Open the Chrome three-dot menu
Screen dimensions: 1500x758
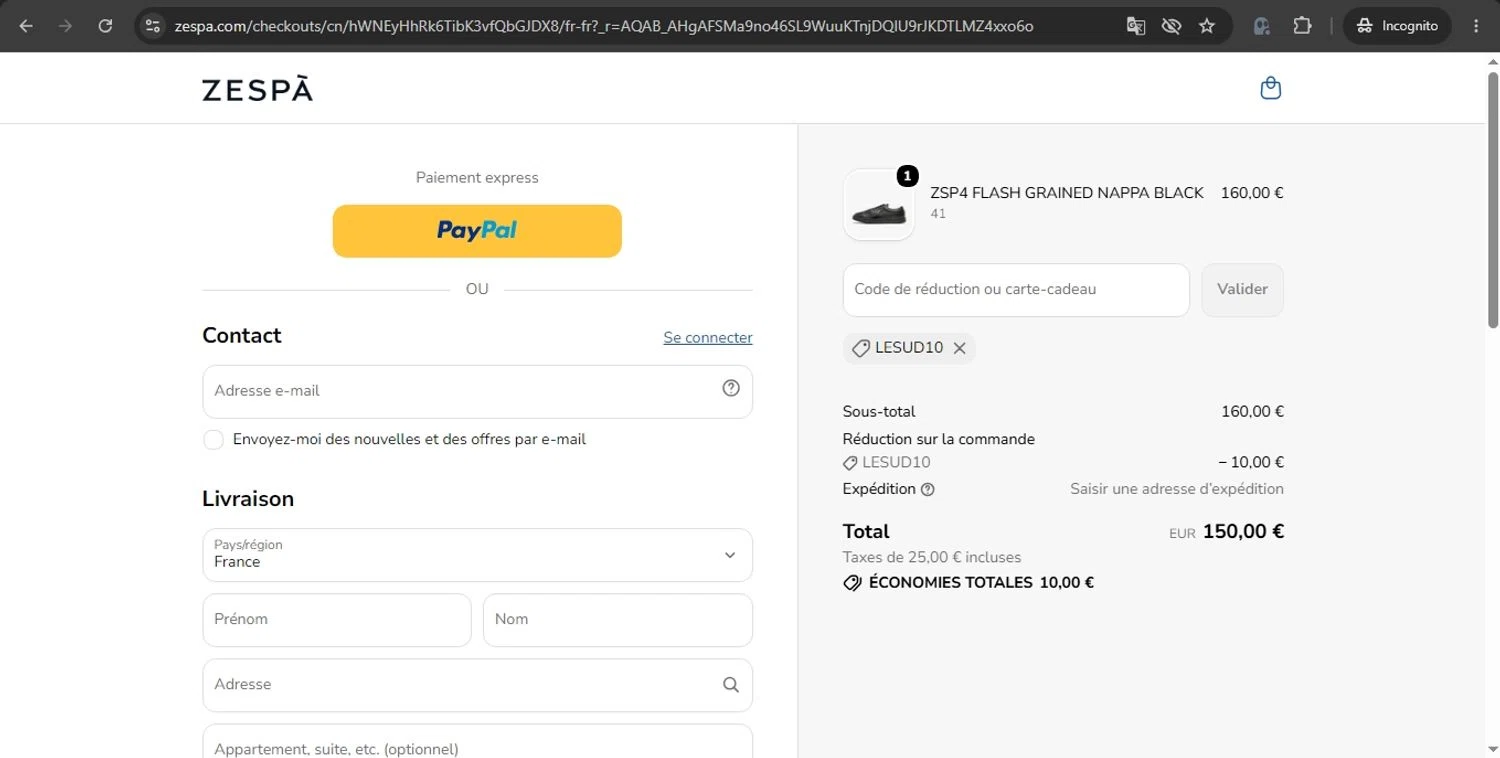[1476, 26]
